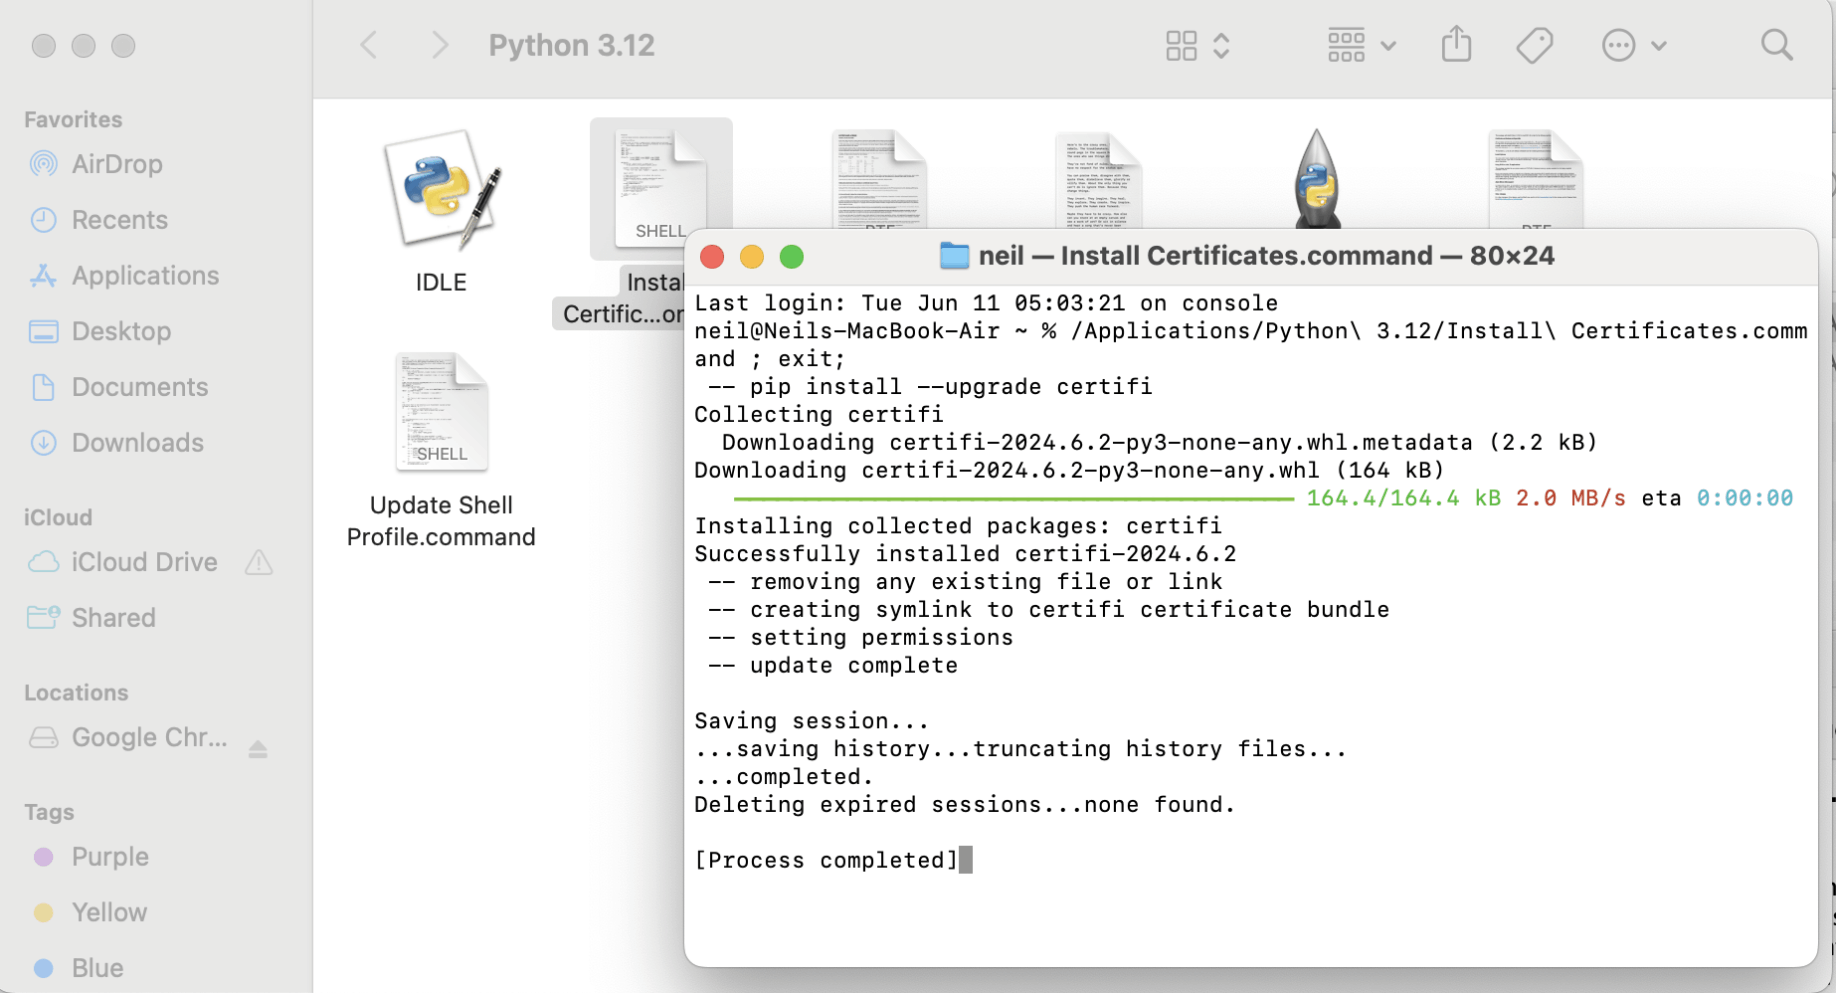Expand the group-by options dropdown
1836x993 pixels.
[1360, 45]
